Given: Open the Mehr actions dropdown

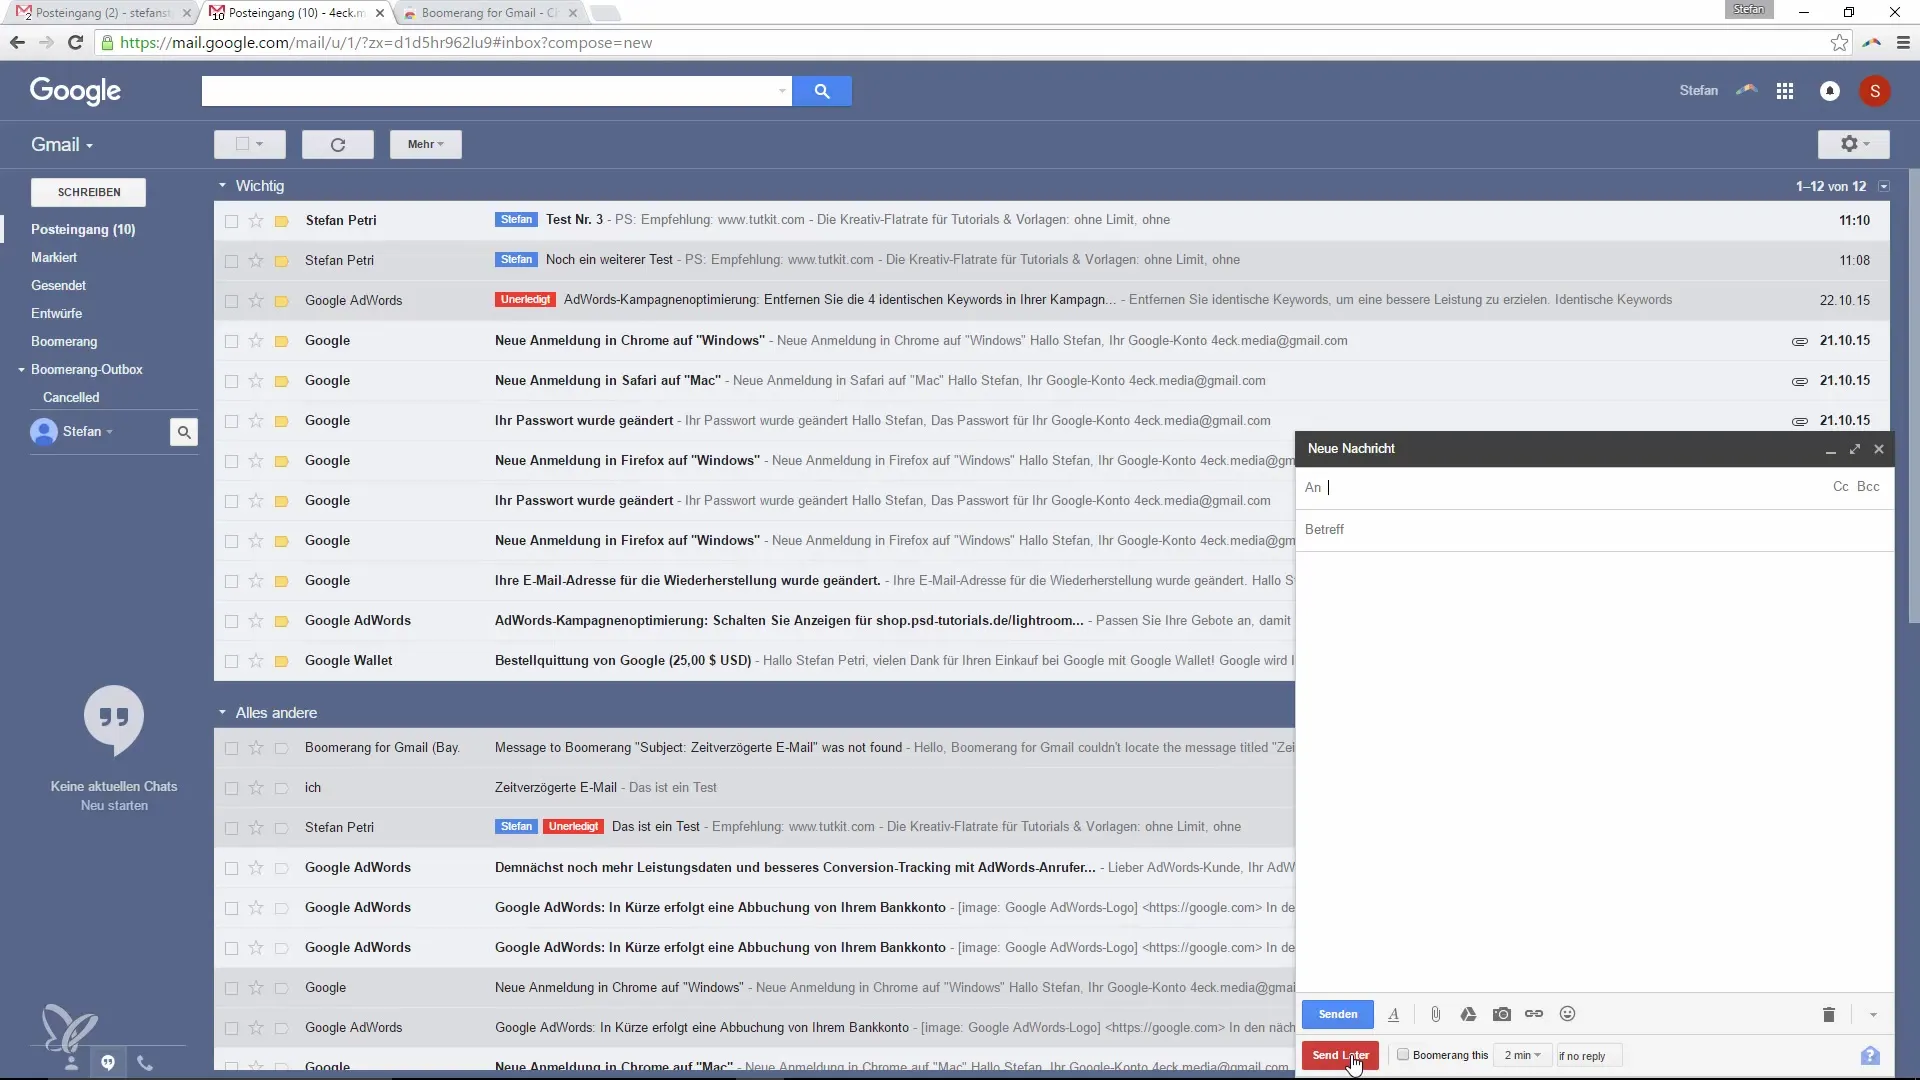Looking at the screenshot, I should (x=426, y=144).
